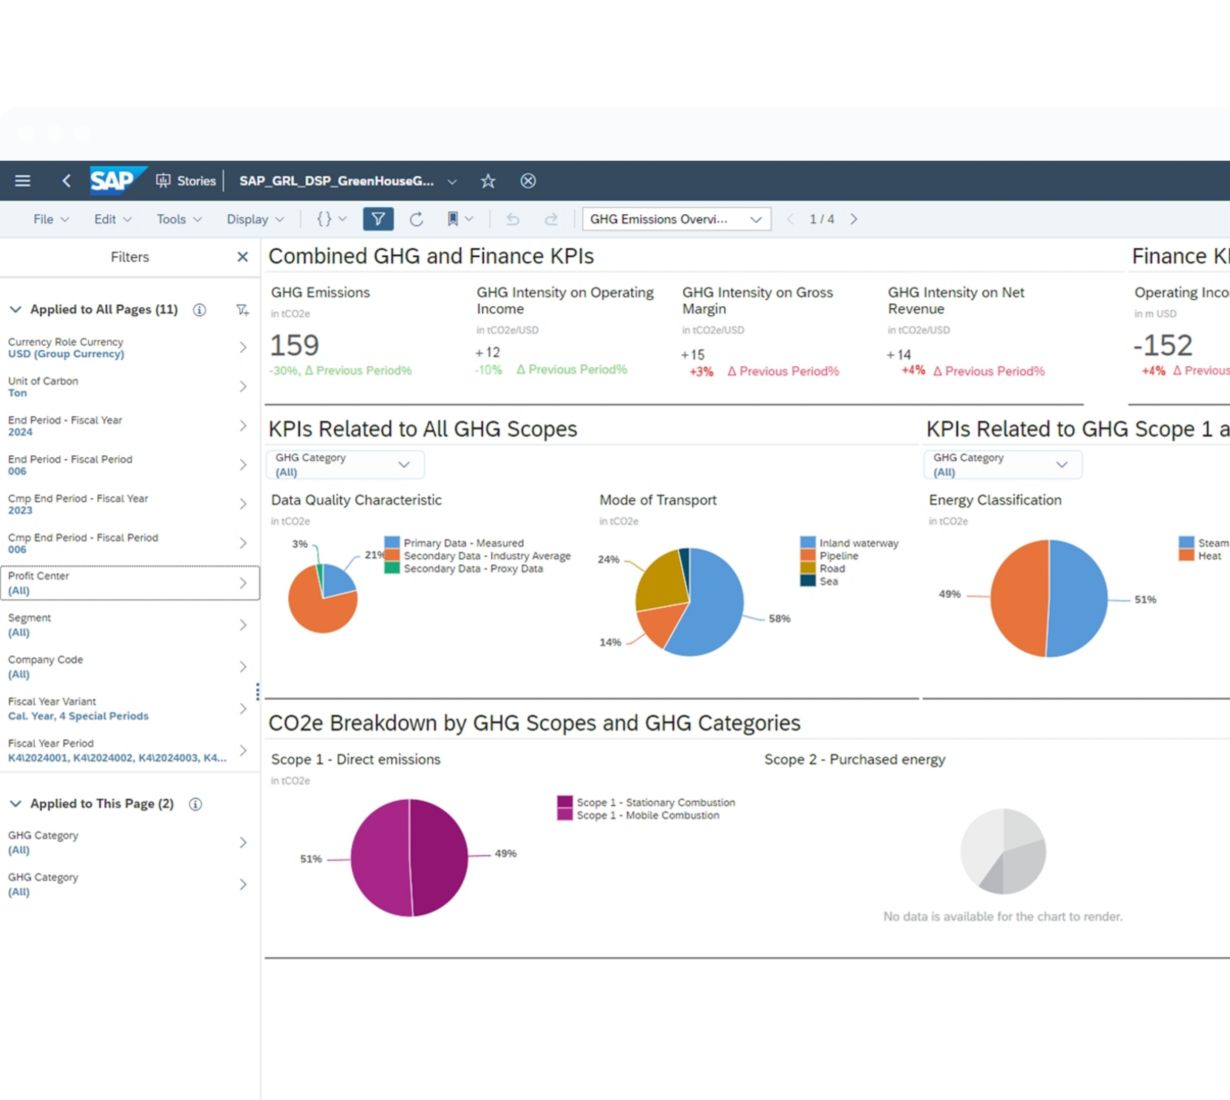Open the Display menu
Image resolution: width=1230 pixels, height=1100 pixels.
pos(255,219)
